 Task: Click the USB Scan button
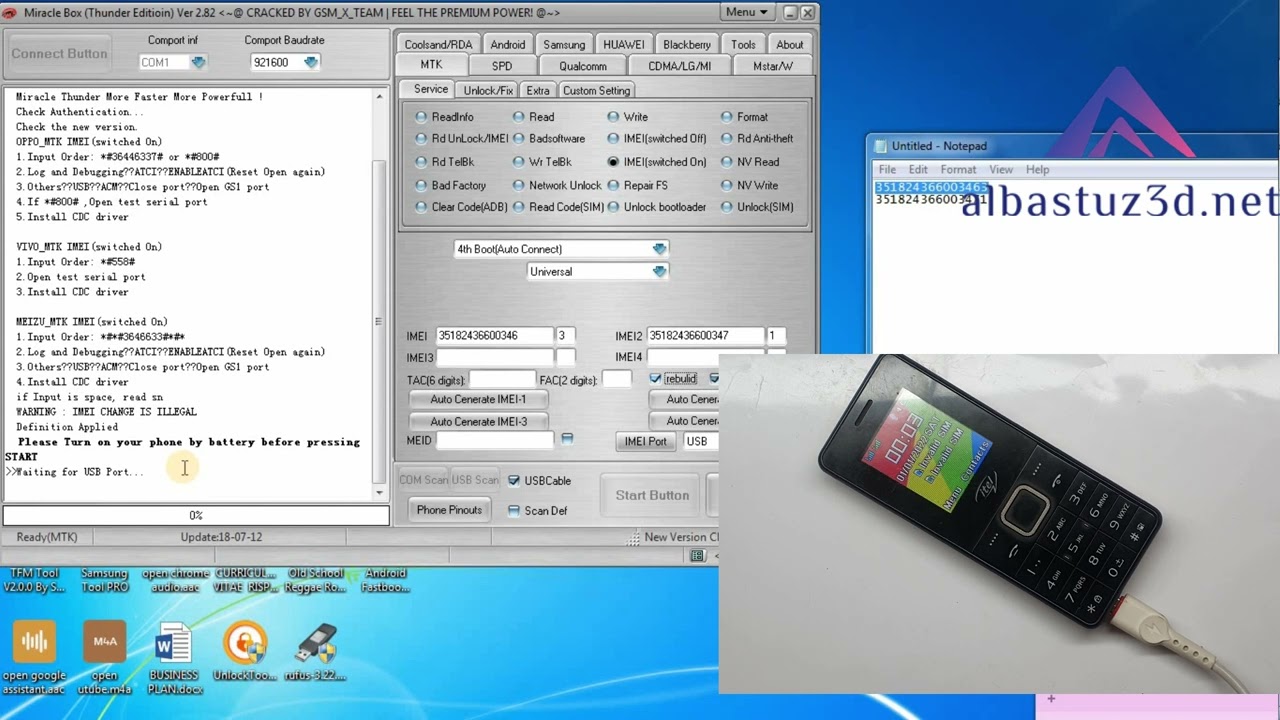[x=475, y=480]
